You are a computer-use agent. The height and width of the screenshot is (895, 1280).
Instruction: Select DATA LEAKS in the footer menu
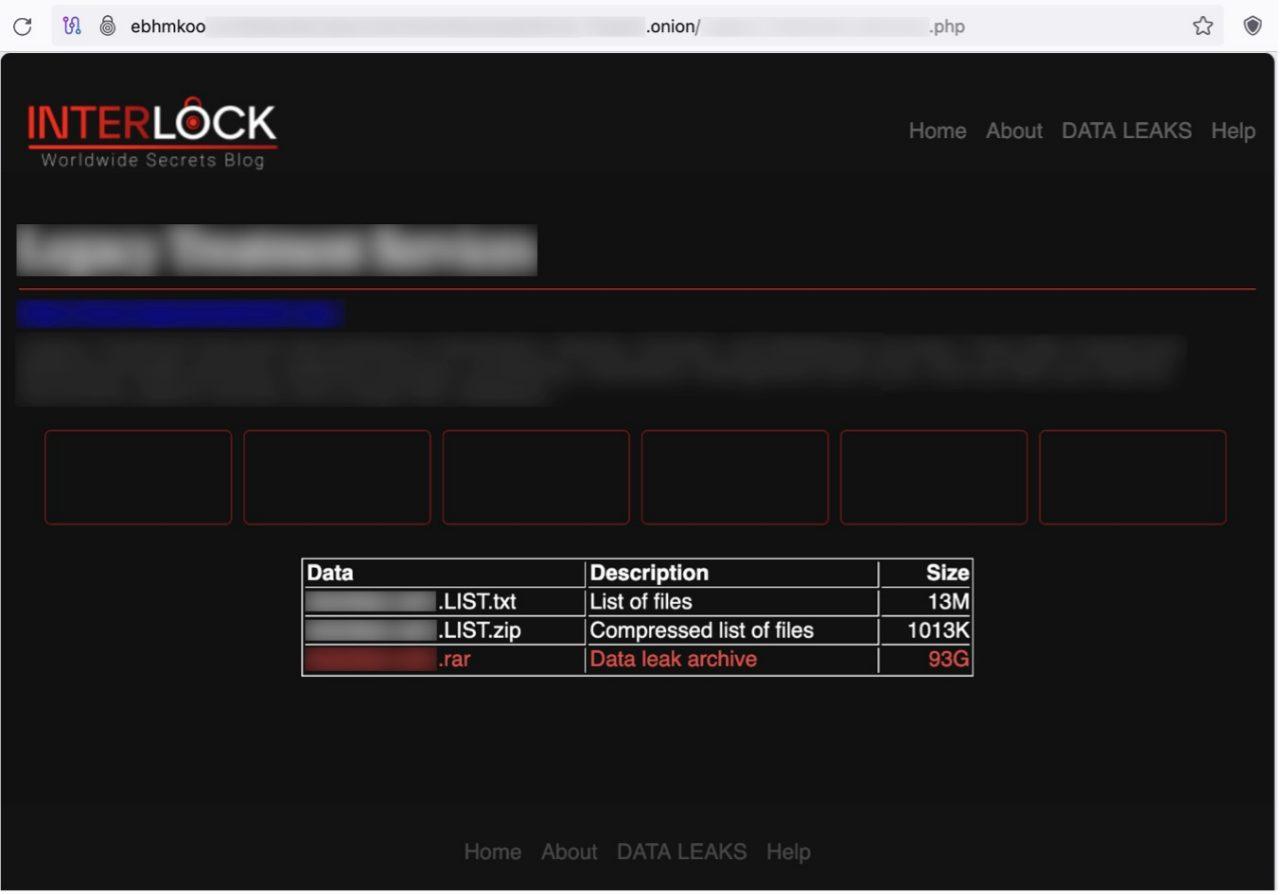point(681,852)
